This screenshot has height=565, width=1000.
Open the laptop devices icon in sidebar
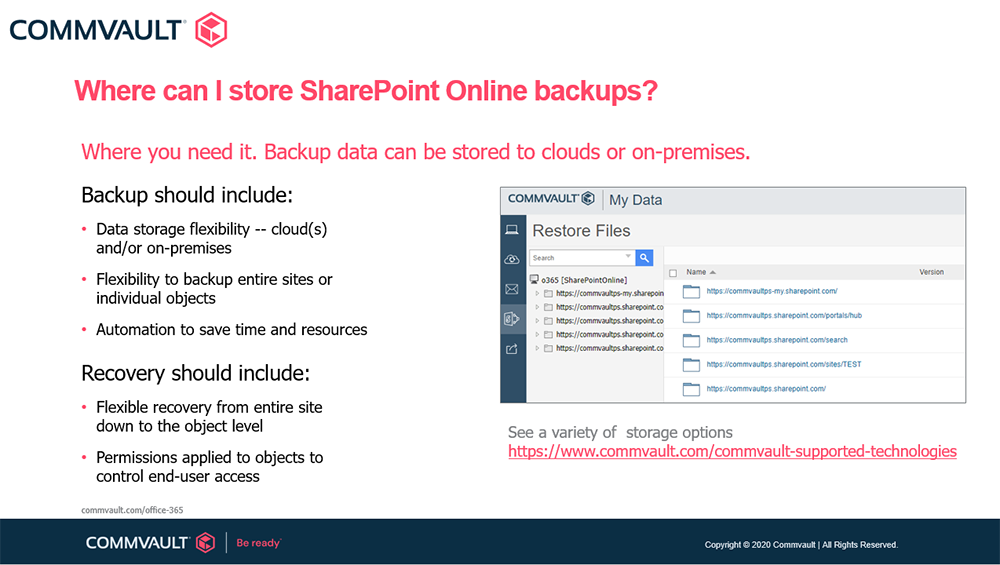click(512, 230)
